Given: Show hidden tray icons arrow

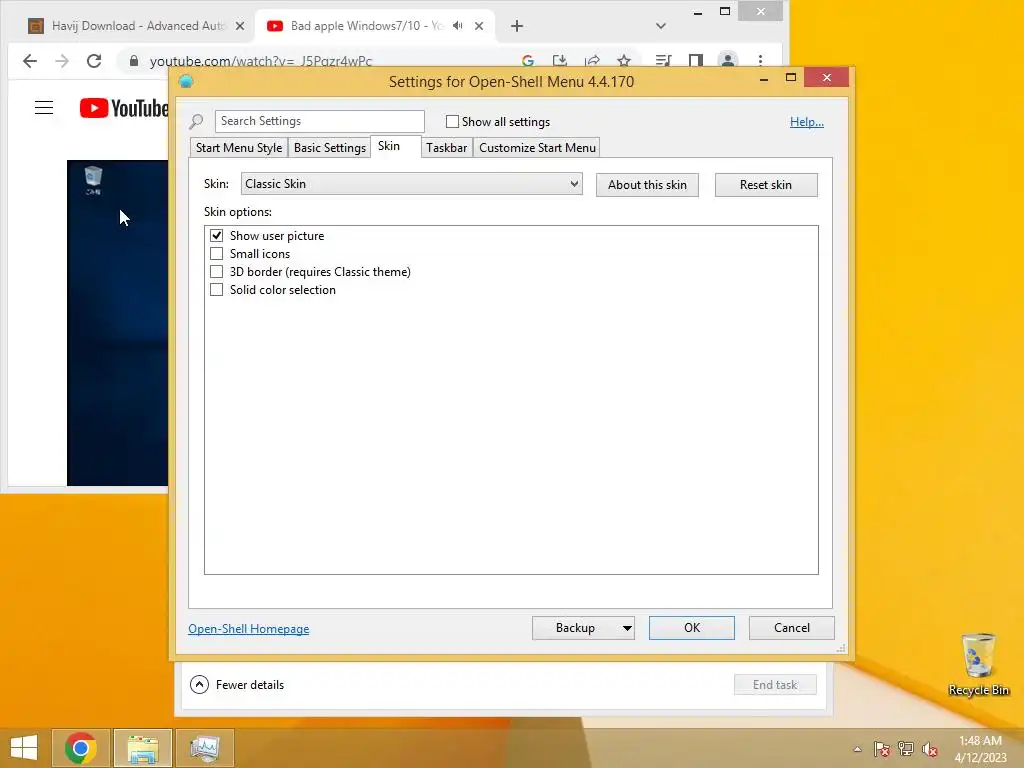Looking at the screenshot, I should point(857,749).
